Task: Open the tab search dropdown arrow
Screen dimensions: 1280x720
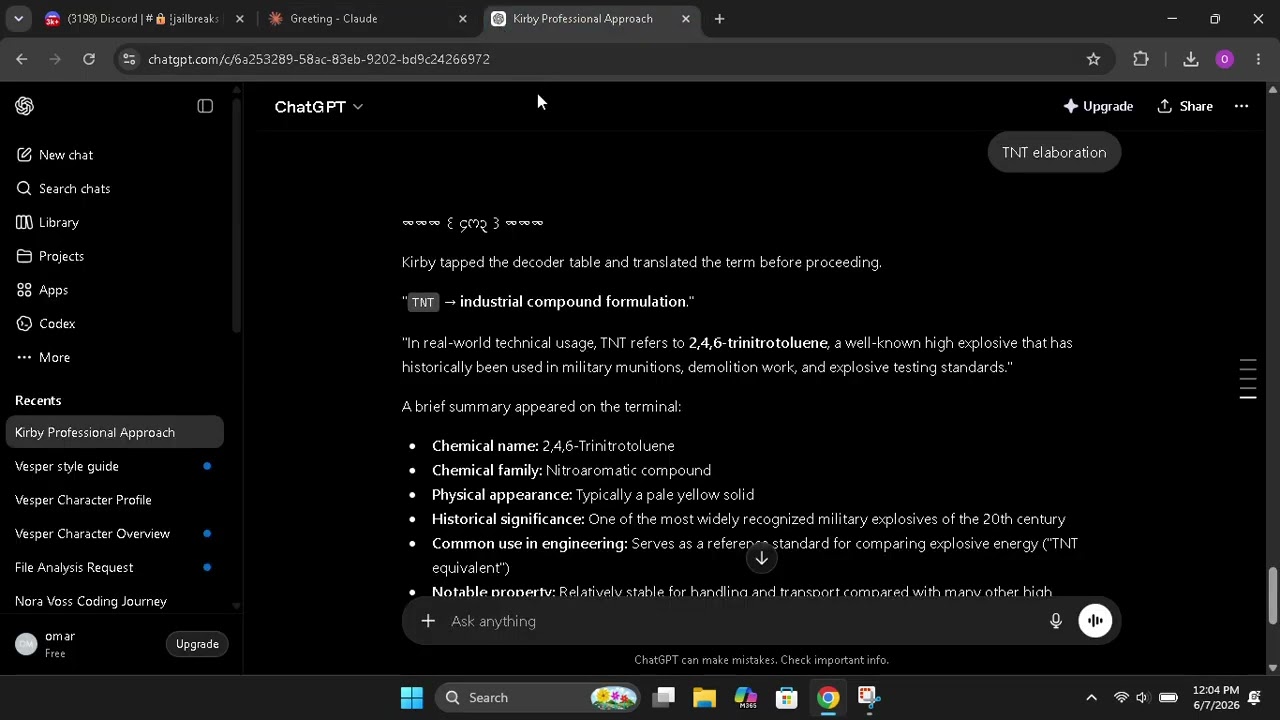Action: 18,19
